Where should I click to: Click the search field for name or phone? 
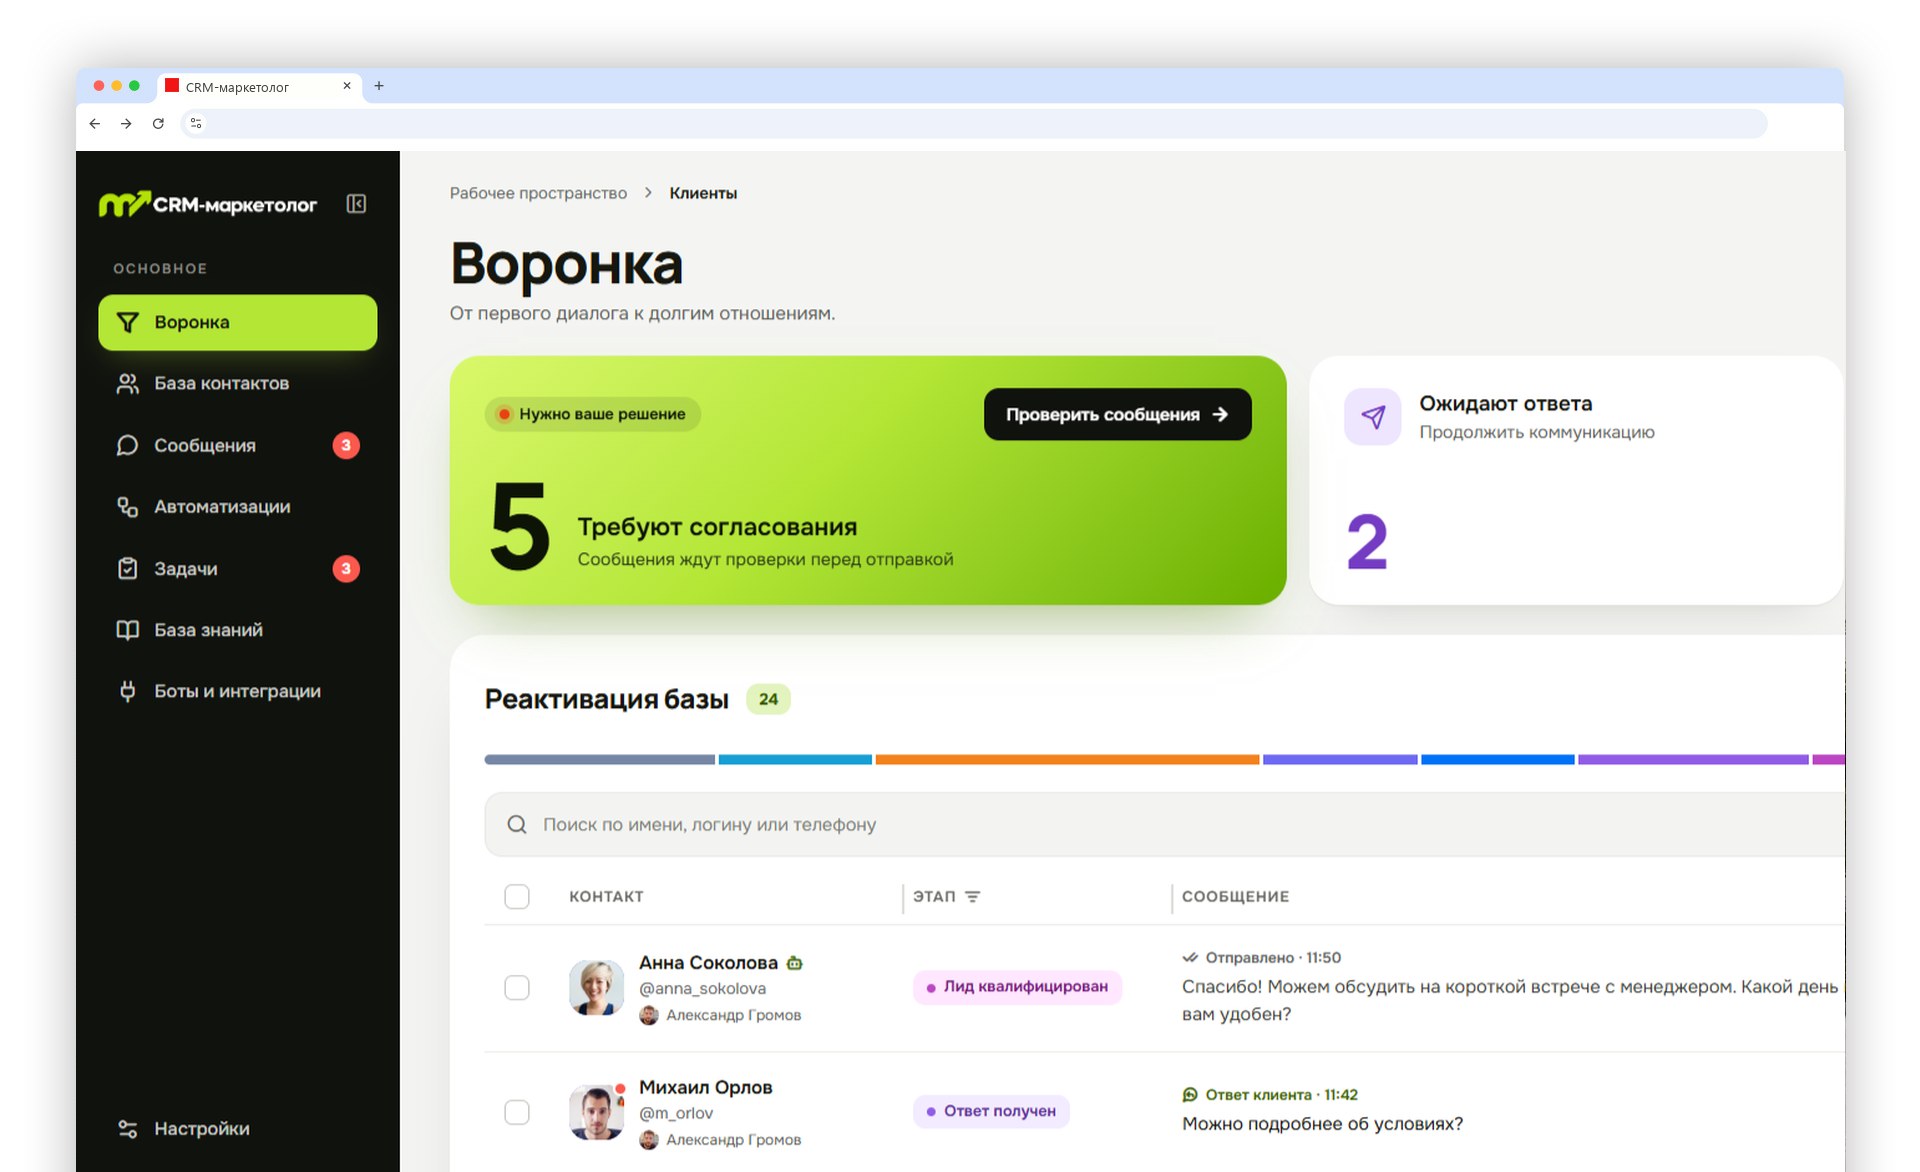point(1164,825)
